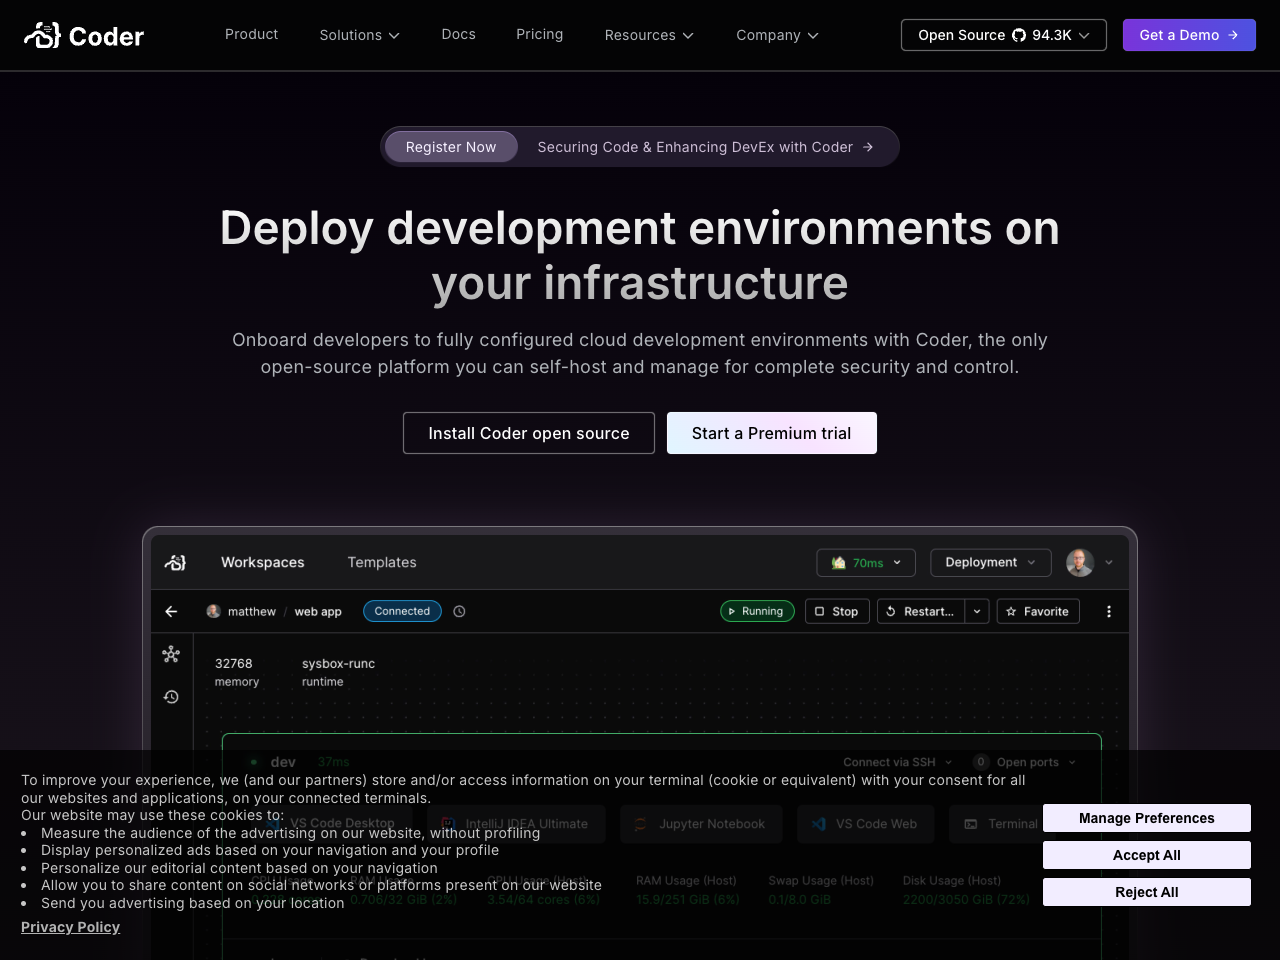Click the Coder logo in header
This screenshot has height=960, width=1280.
click(x=84, y=36)
